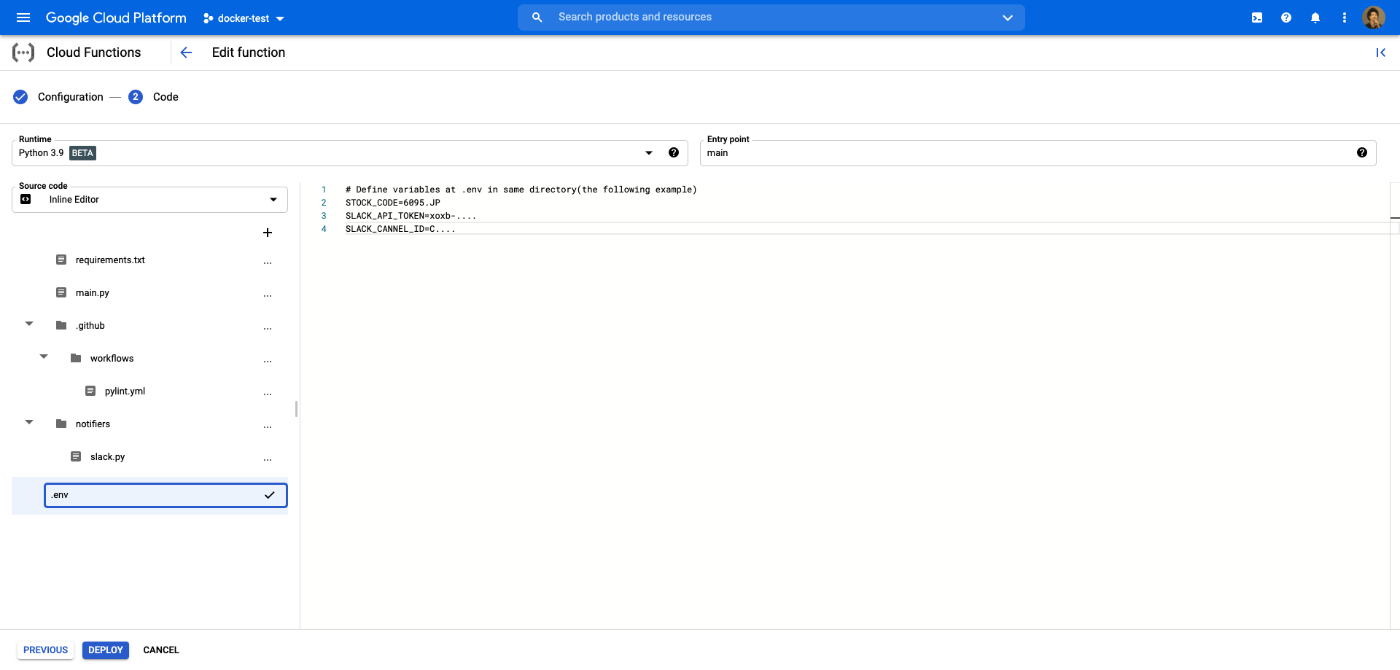This screenshot has width=1400, height=670.
Task: Click the PREVIOUS button
Action: 45,650
